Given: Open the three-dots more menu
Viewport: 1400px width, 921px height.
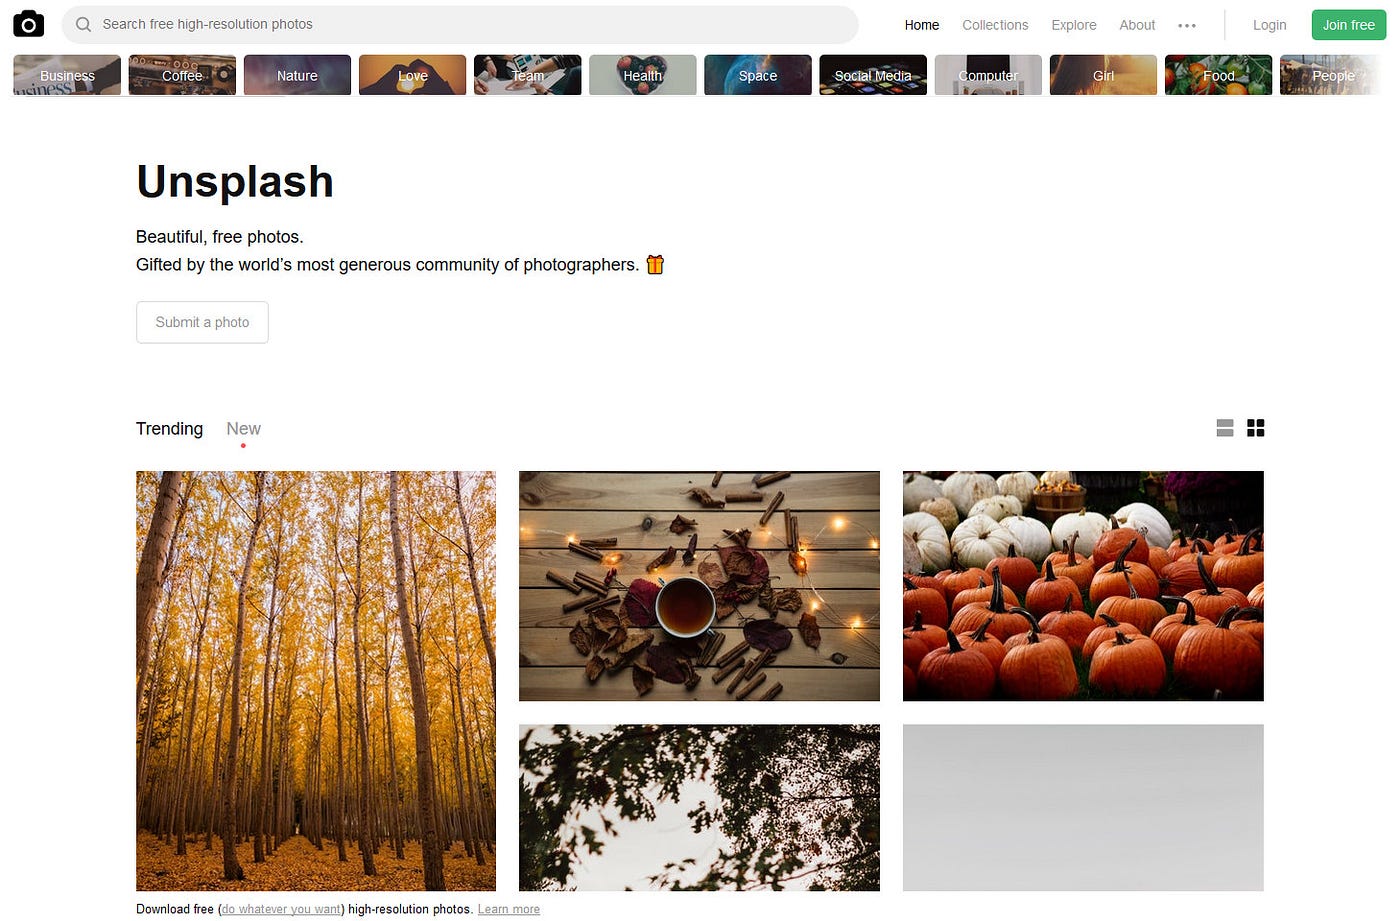Looking at the screenshot, I should [1187, 25].
